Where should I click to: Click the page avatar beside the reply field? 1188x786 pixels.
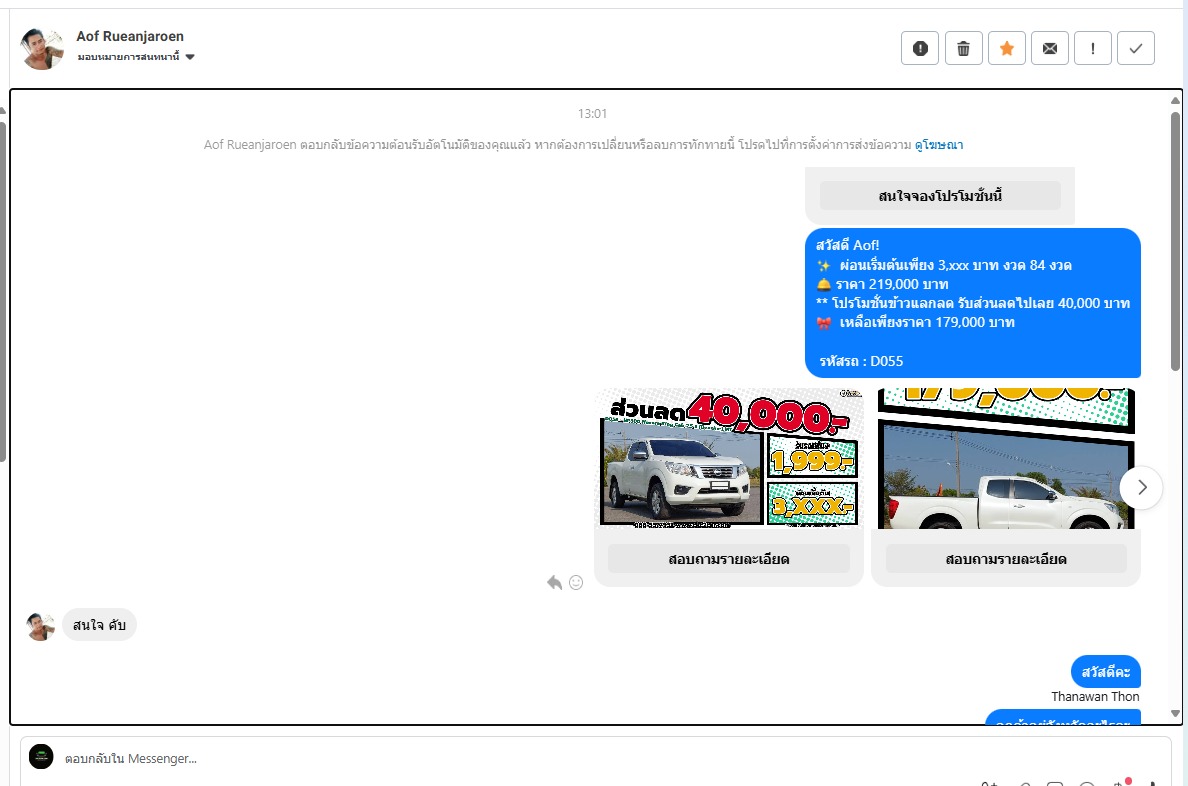coord(41,756)
